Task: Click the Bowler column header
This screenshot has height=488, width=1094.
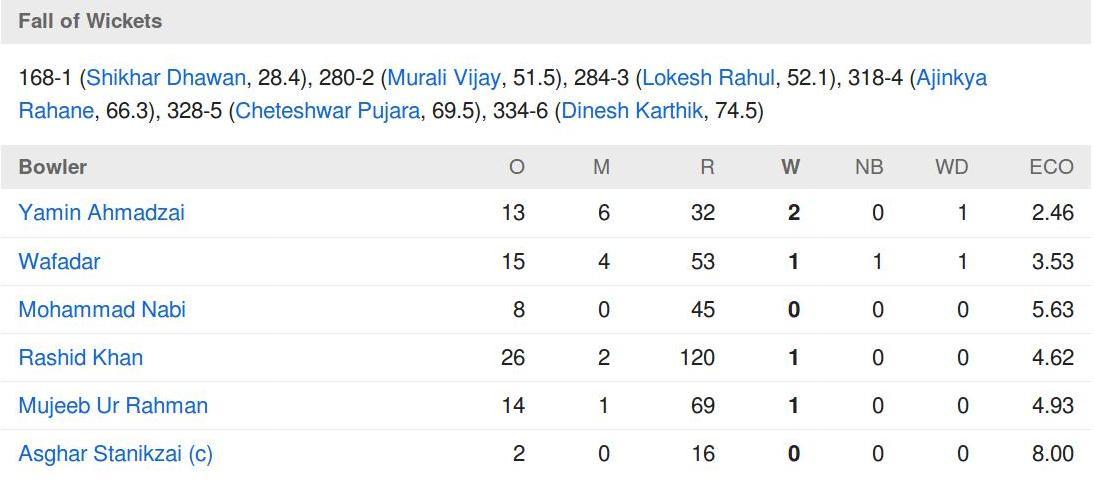Action: (53, 167)
